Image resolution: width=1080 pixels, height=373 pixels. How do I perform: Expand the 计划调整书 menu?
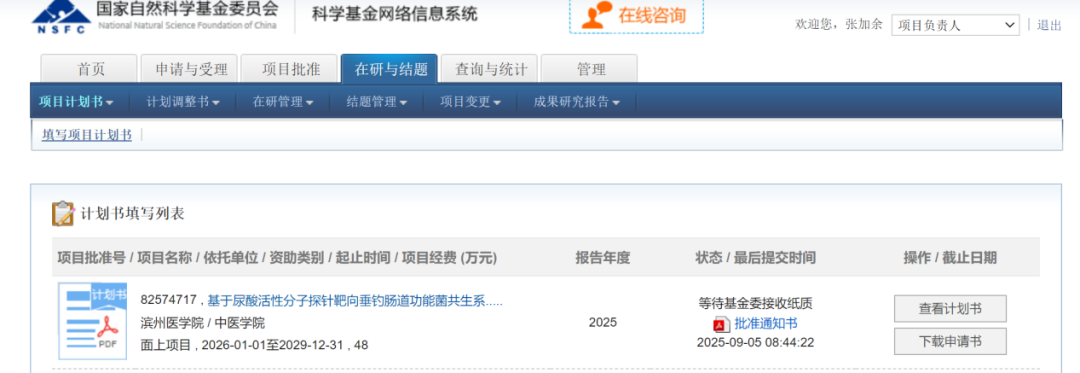(x=183, y=102)
